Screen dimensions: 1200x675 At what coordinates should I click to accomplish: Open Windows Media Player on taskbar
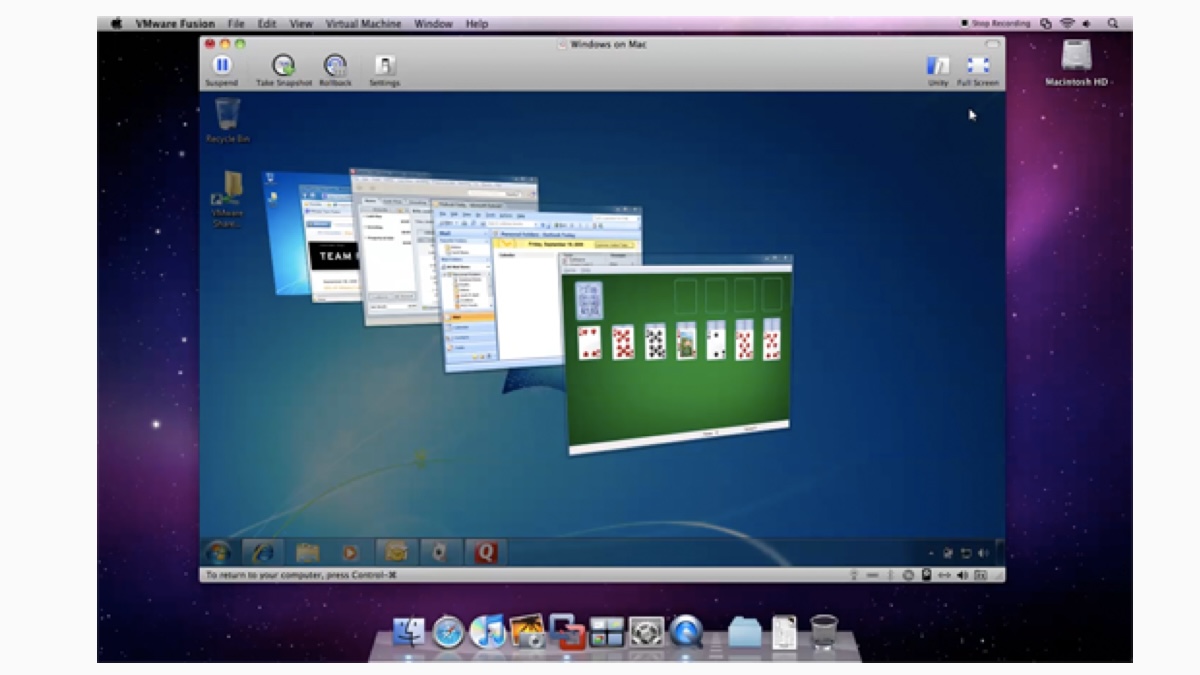[351, 552]
